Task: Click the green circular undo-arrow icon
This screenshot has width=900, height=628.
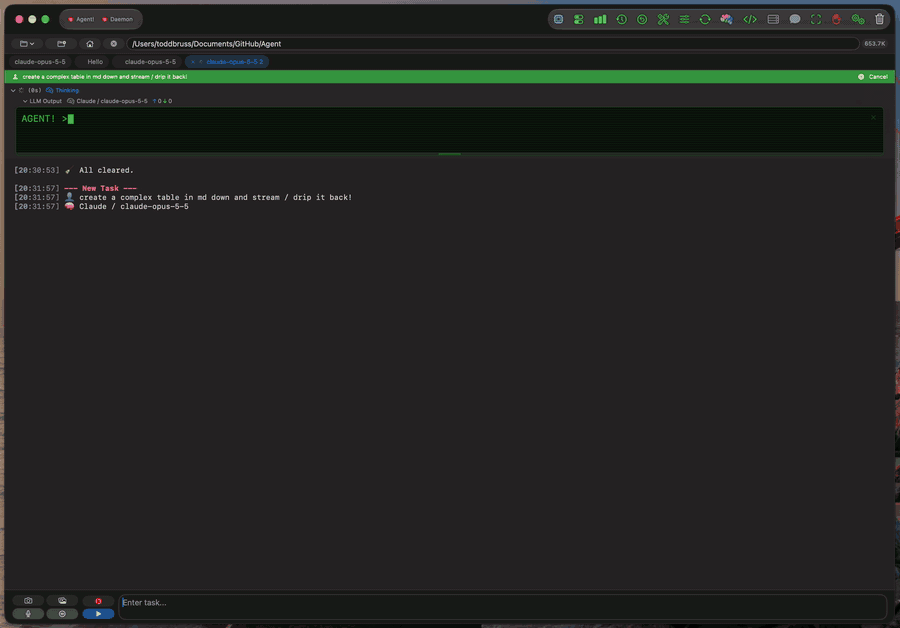Action: 642,20
